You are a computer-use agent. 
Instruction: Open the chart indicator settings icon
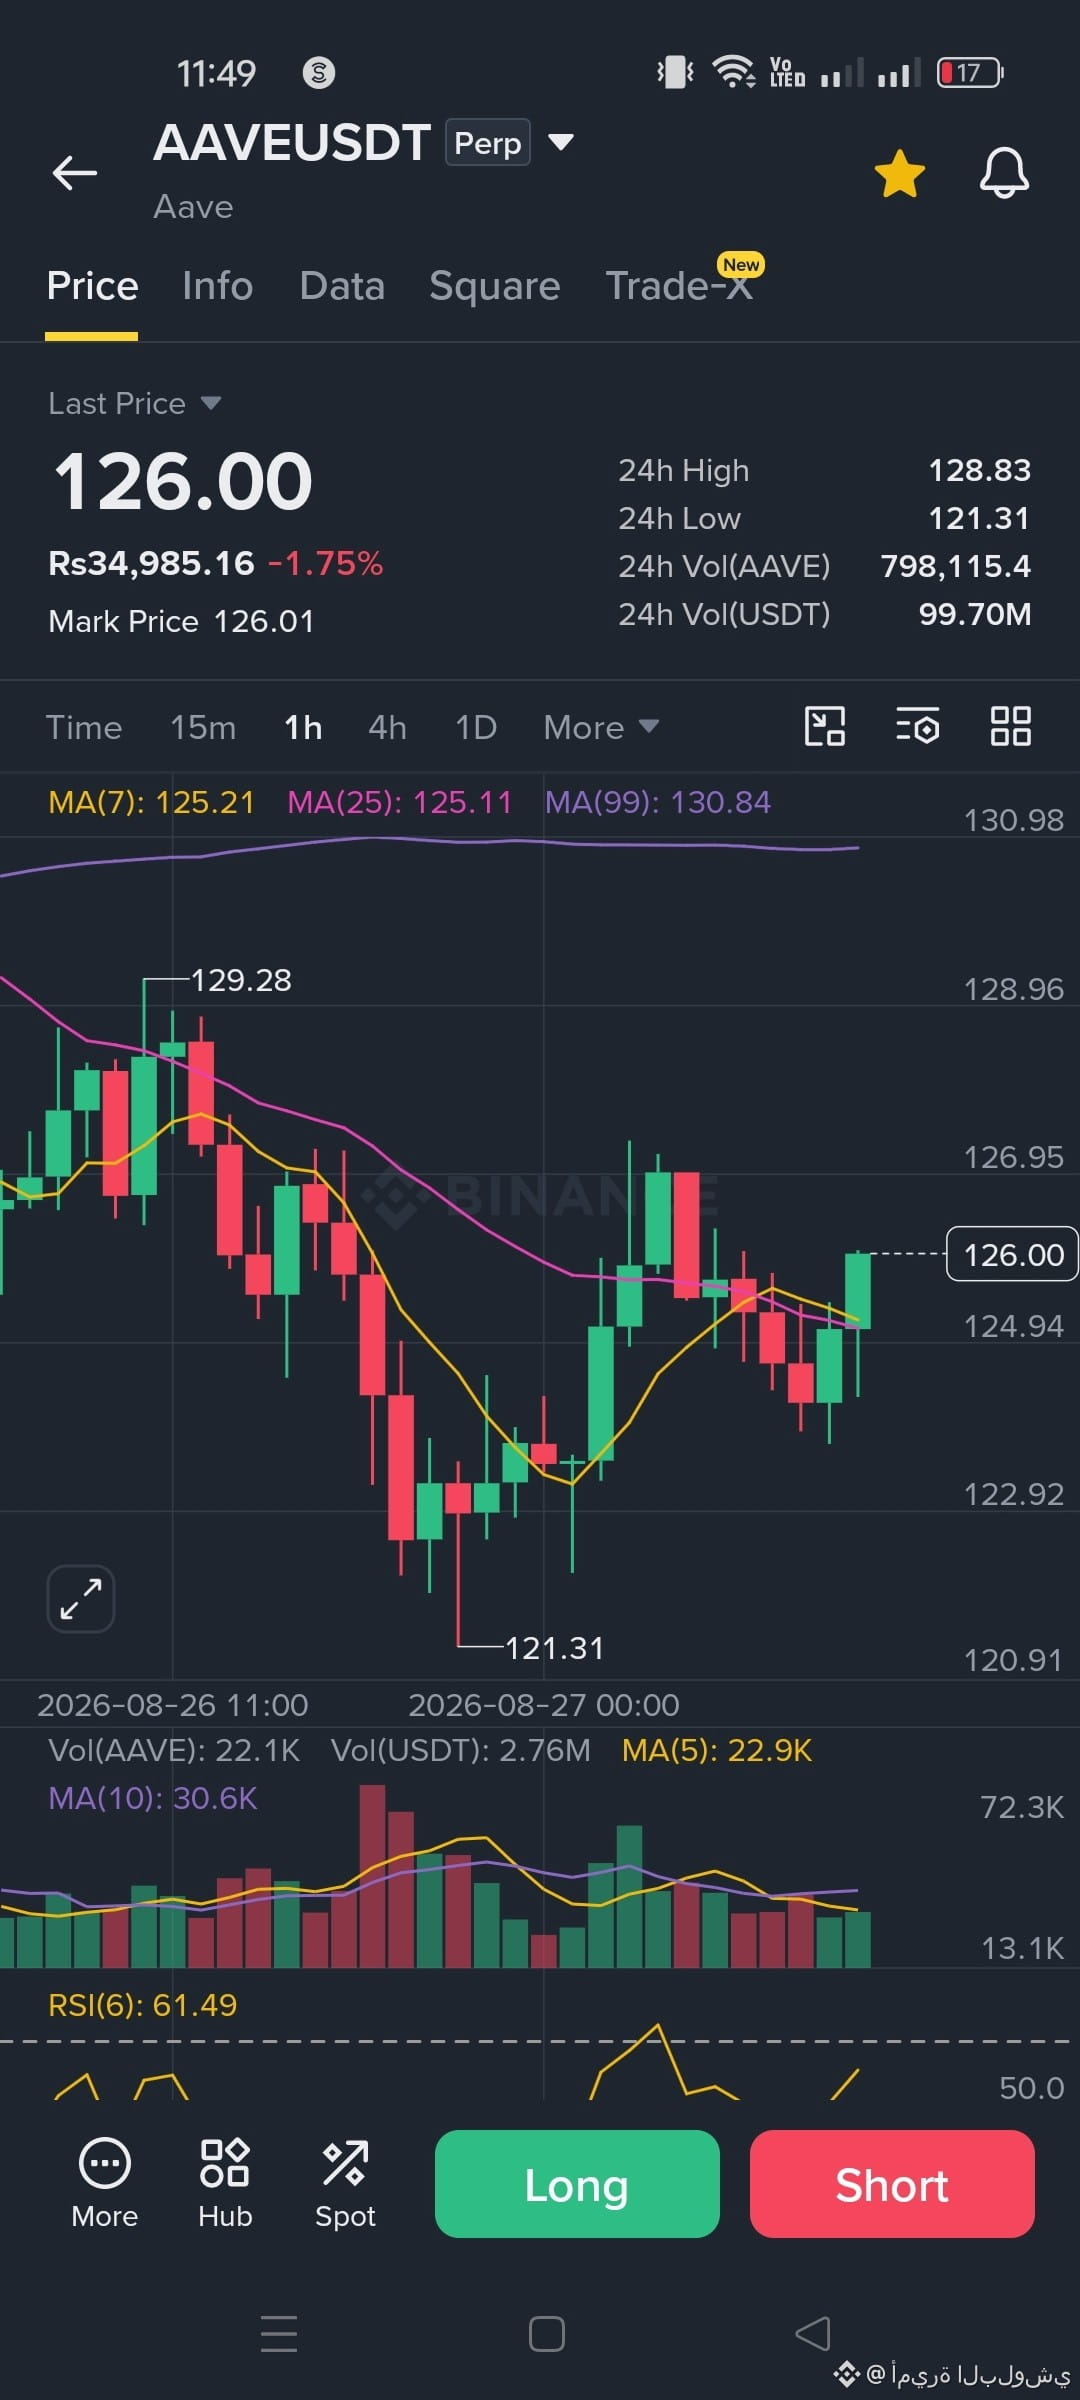coord(917,726)
